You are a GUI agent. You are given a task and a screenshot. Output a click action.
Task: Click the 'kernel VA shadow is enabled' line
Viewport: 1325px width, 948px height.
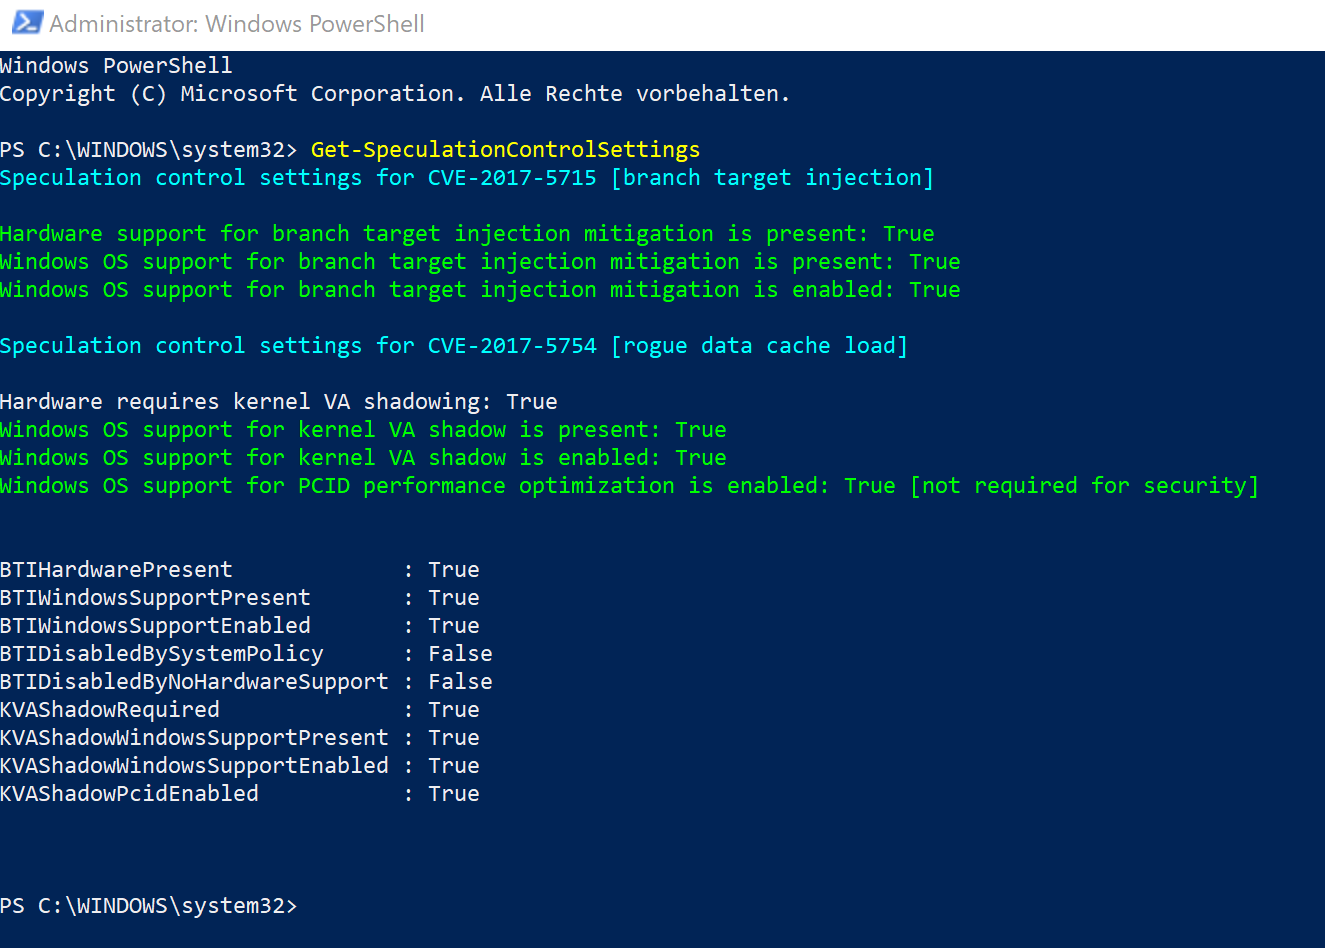[x=363, y=458]
